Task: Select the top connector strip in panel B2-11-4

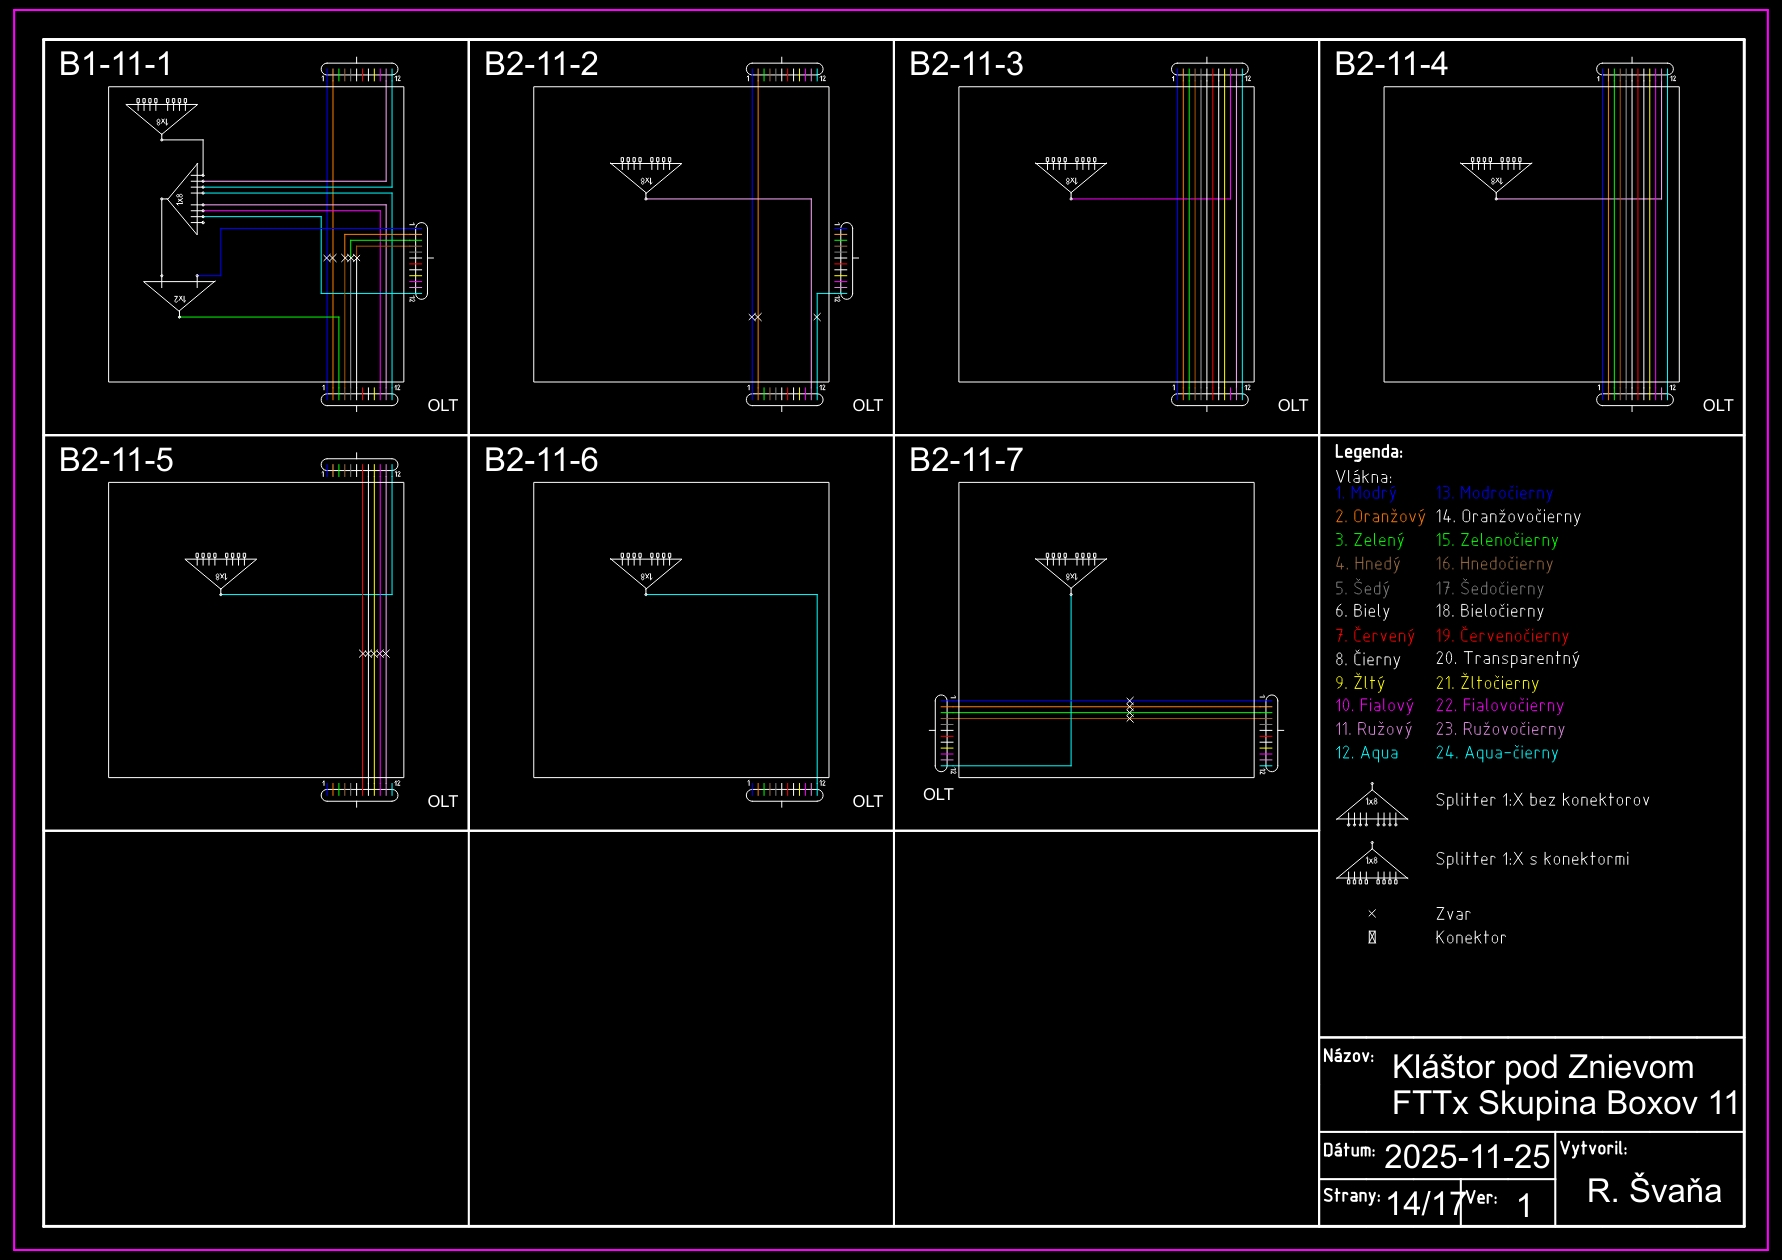Action: [1635, 72]
